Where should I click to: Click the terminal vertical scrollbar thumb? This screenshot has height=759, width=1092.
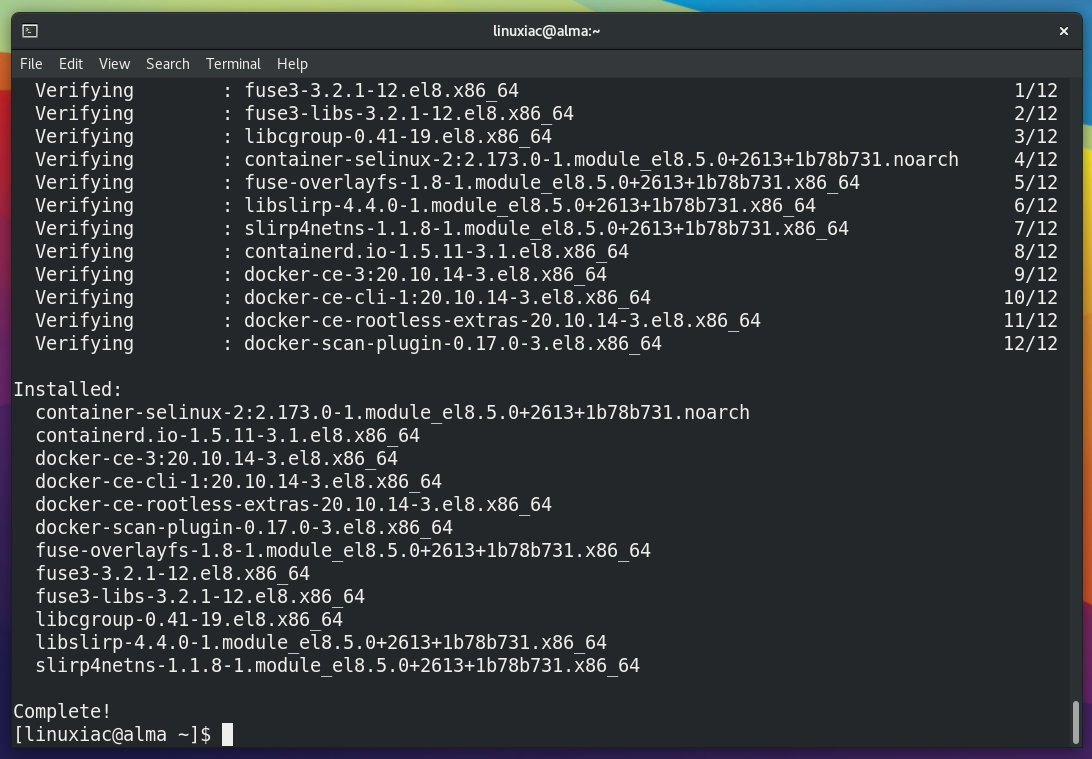1075,723
